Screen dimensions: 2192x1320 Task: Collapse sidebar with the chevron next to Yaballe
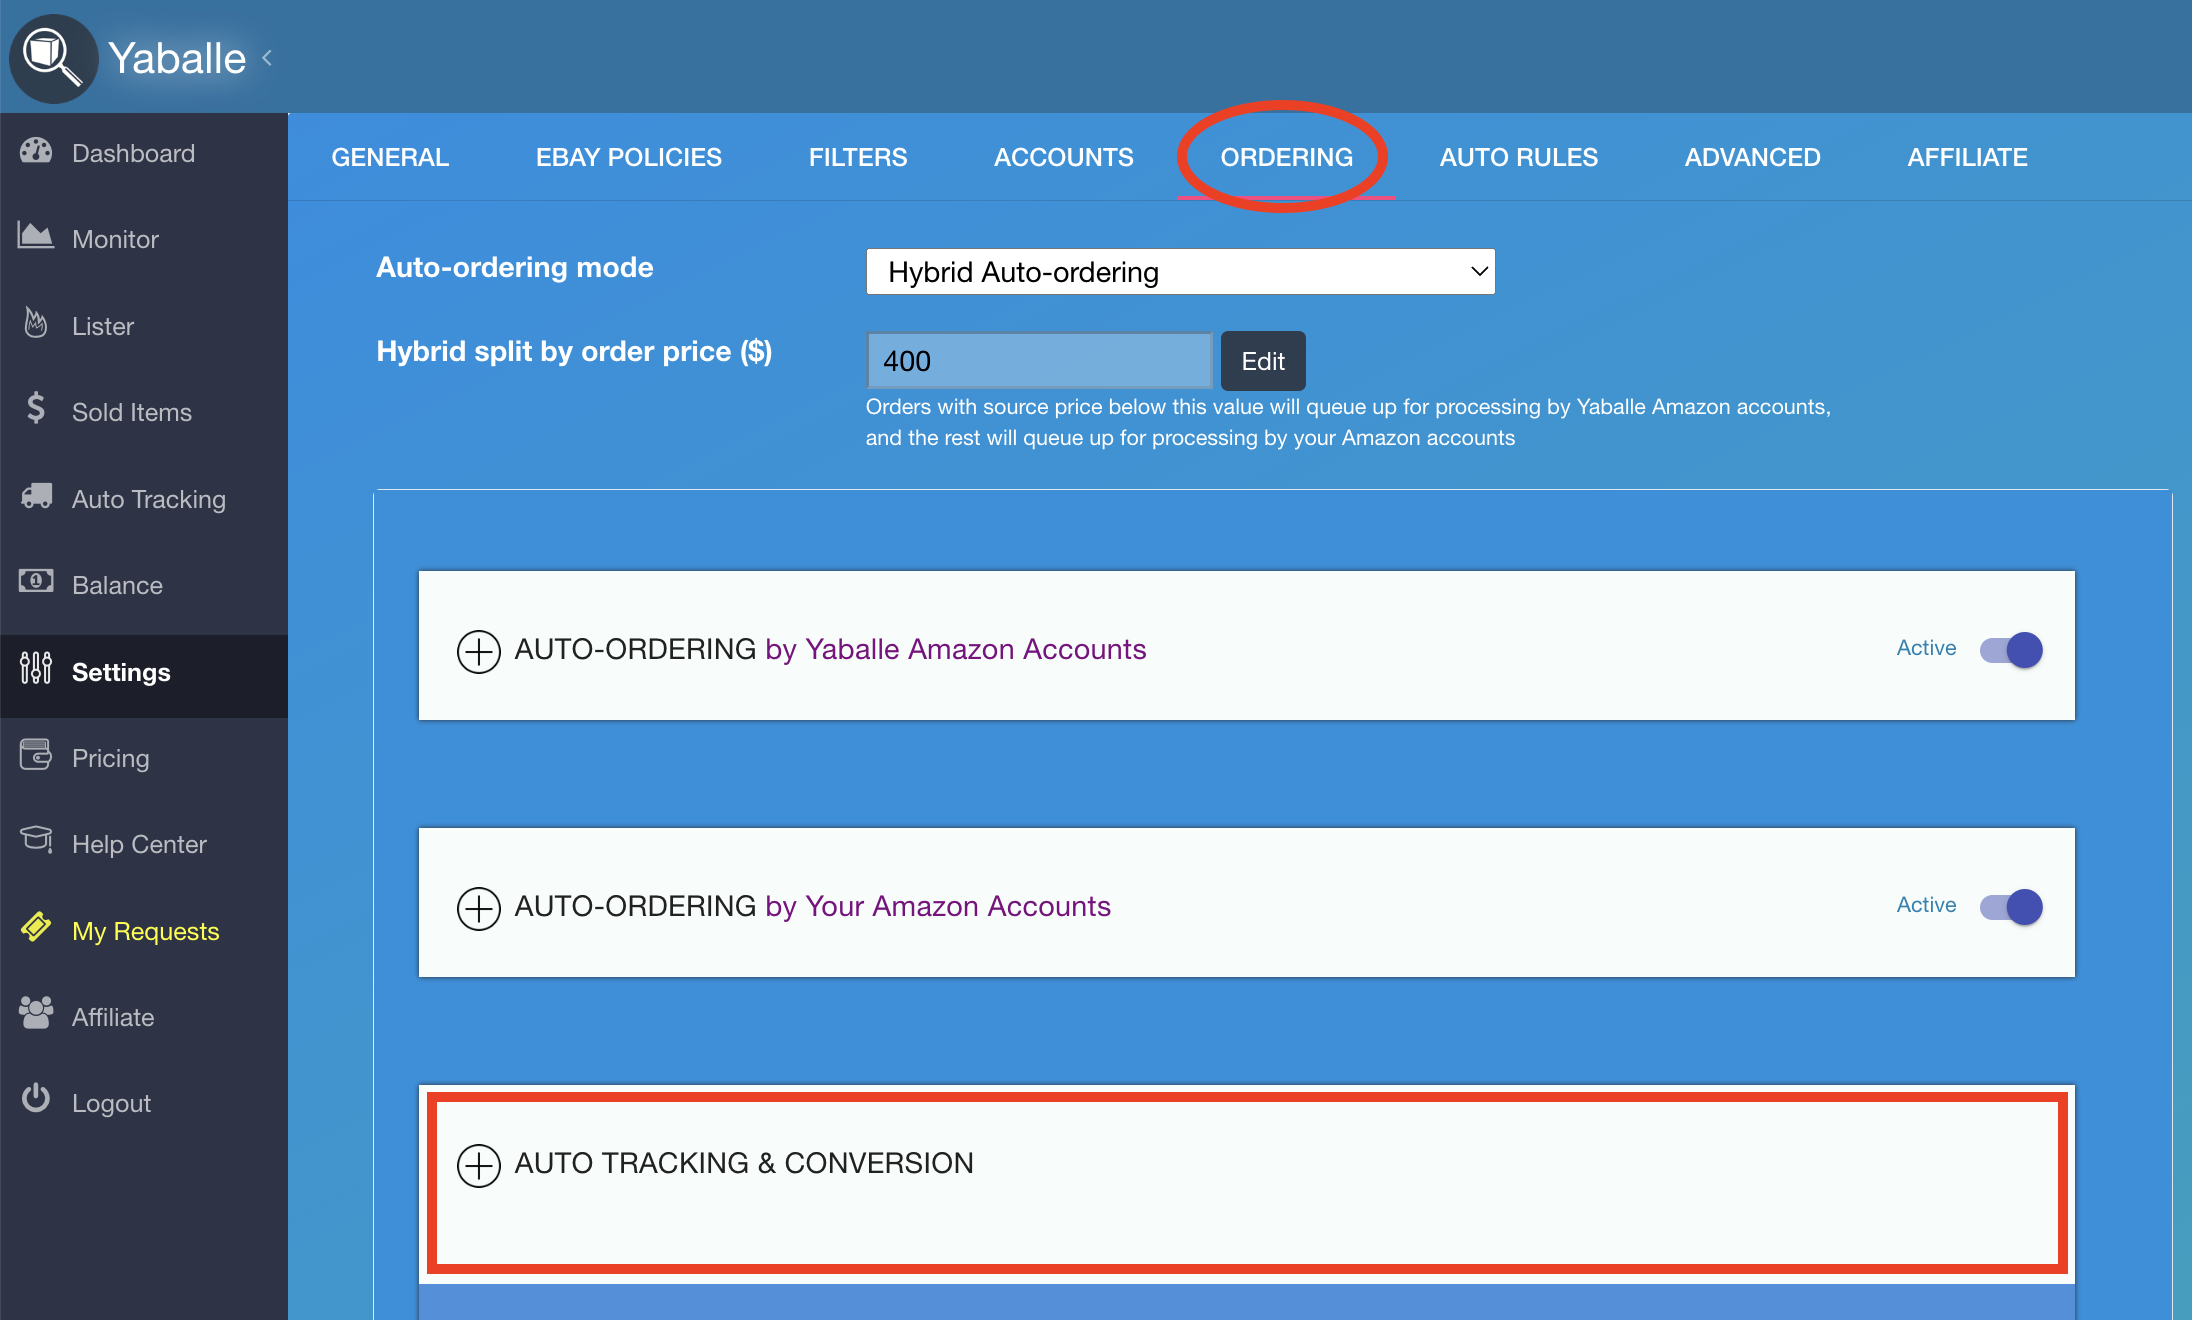click(x=267, y=58)
